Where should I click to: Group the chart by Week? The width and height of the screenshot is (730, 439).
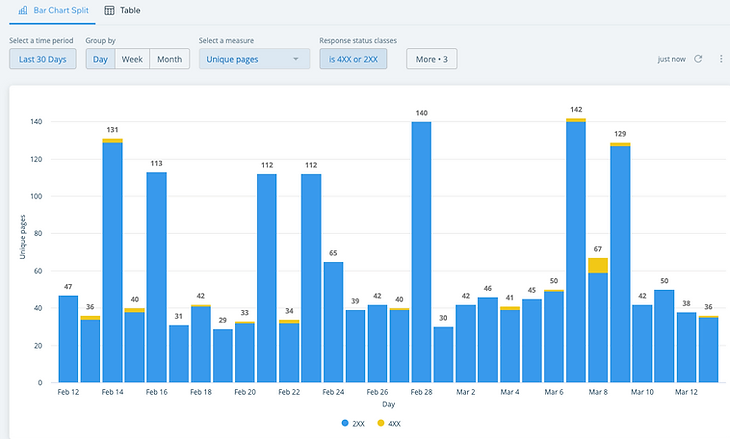tap(132, 59)
